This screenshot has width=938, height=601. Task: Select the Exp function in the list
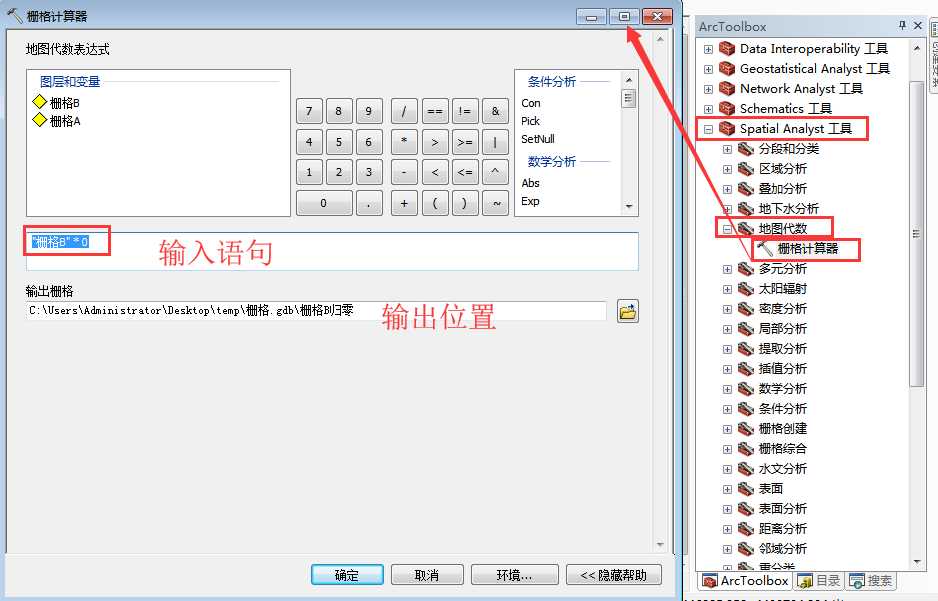click(x=530, y=202)
